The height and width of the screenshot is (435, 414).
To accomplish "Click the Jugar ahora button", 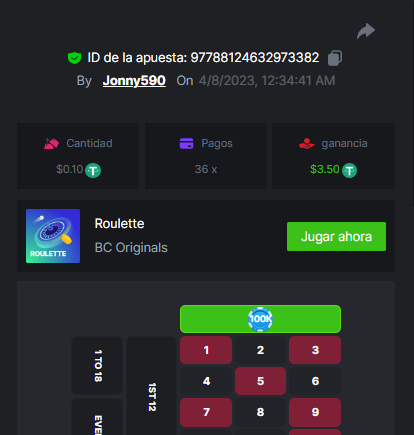I will coord(336,236).
